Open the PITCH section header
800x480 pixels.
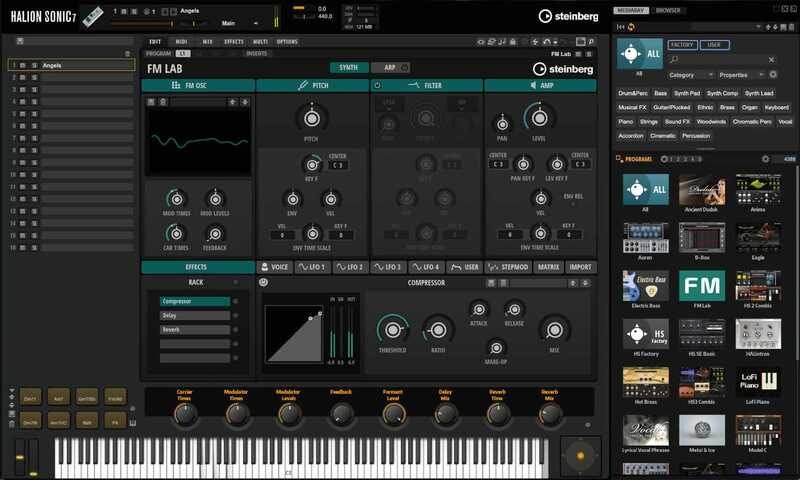(312, 86)
